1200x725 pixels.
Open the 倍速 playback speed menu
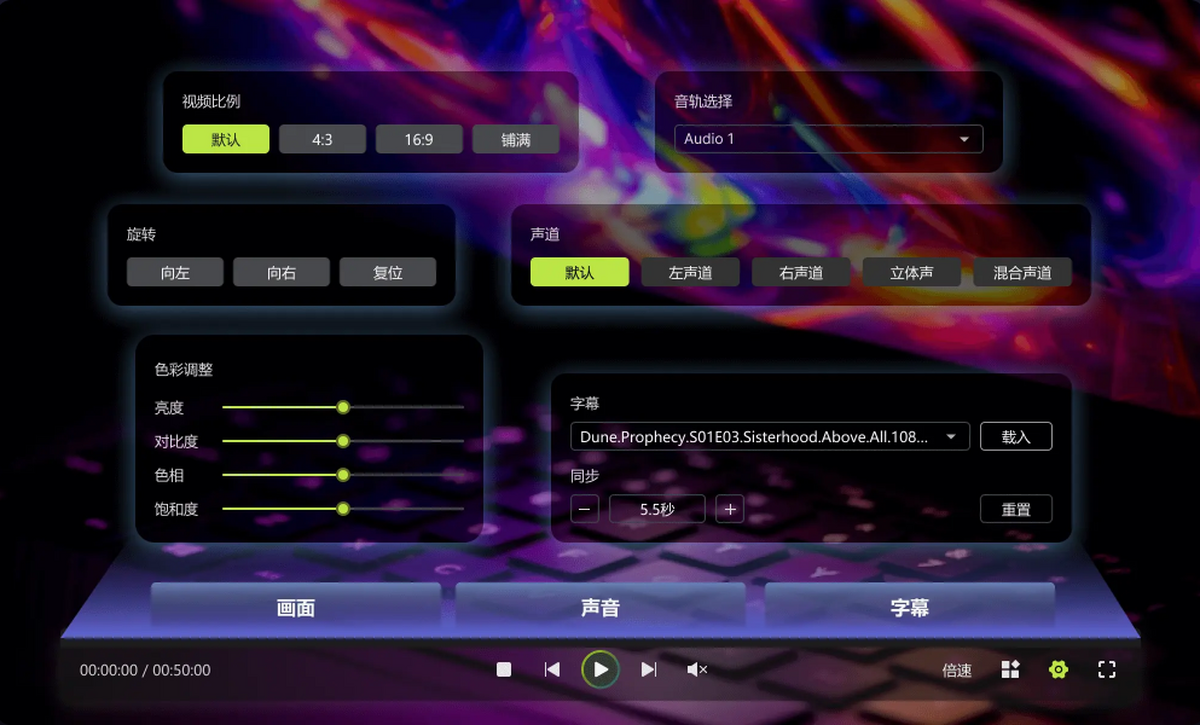(x=957, y=670)
